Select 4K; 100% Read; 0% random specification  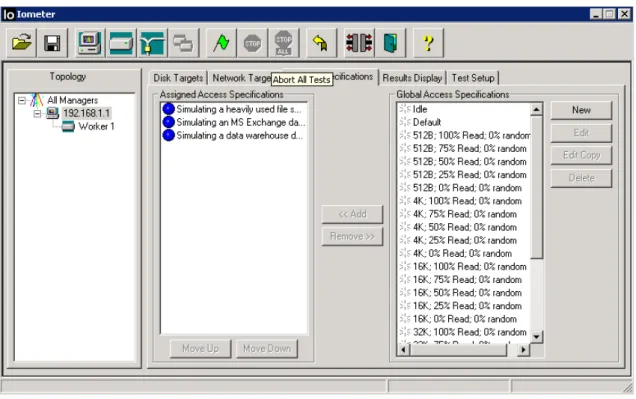pyautogui.click(x=467, y=201)
